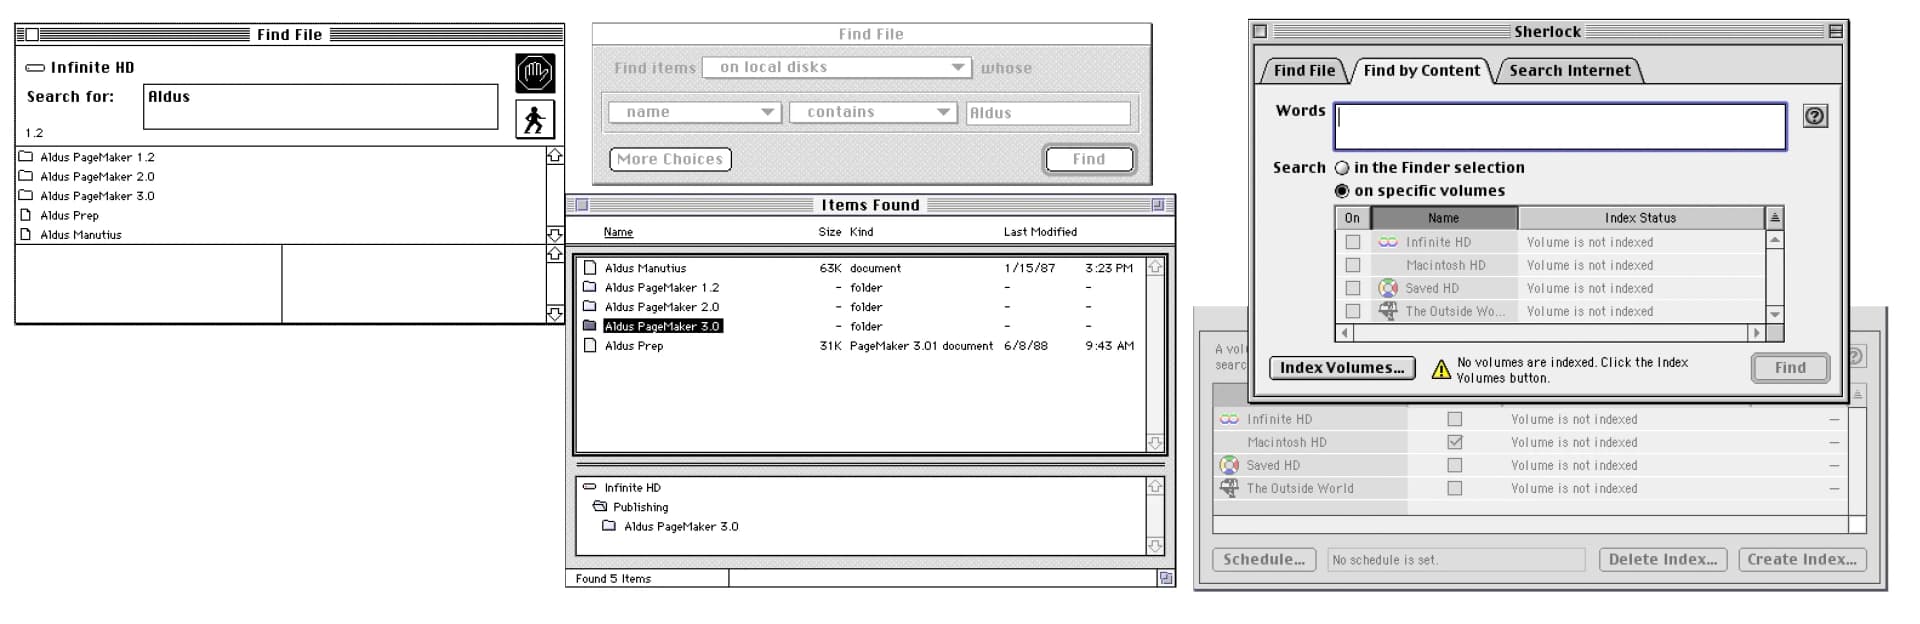The image size is (1920, 624).
Task: Click the Aldus Manutius document icon in Items Found
Action: [590, 268]
